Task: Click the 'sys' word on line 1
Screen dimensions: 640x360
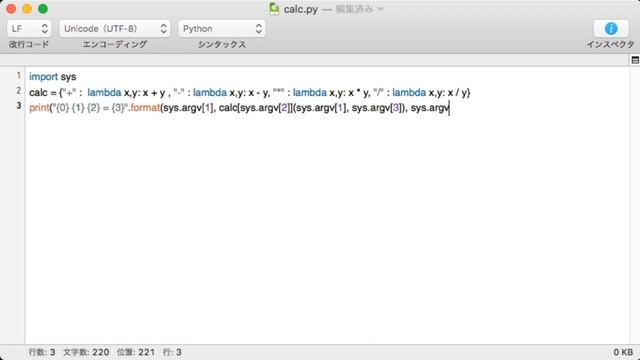Action: (68, 77)
